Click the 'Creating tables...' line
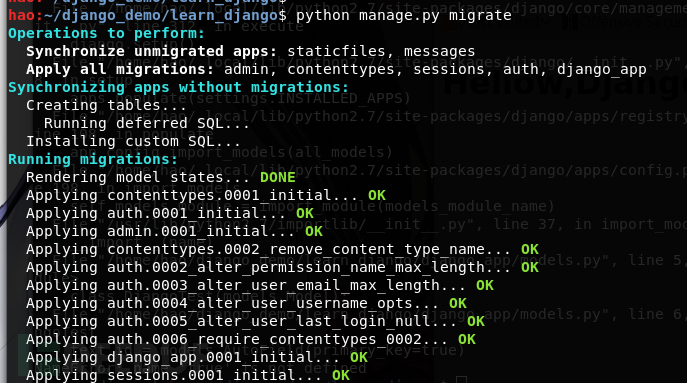The image size is (687, 383). point(106,105)
